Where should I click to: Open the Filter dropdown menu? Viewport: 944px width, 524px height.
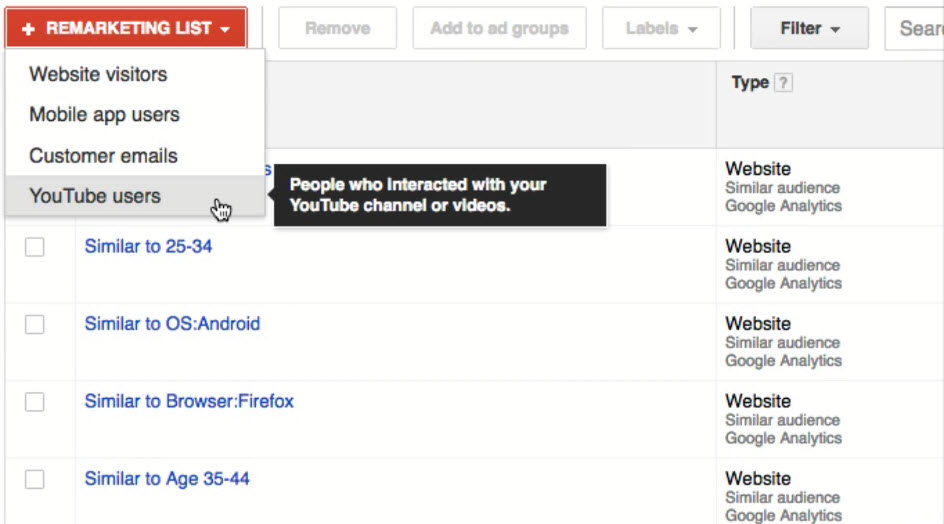809,29
